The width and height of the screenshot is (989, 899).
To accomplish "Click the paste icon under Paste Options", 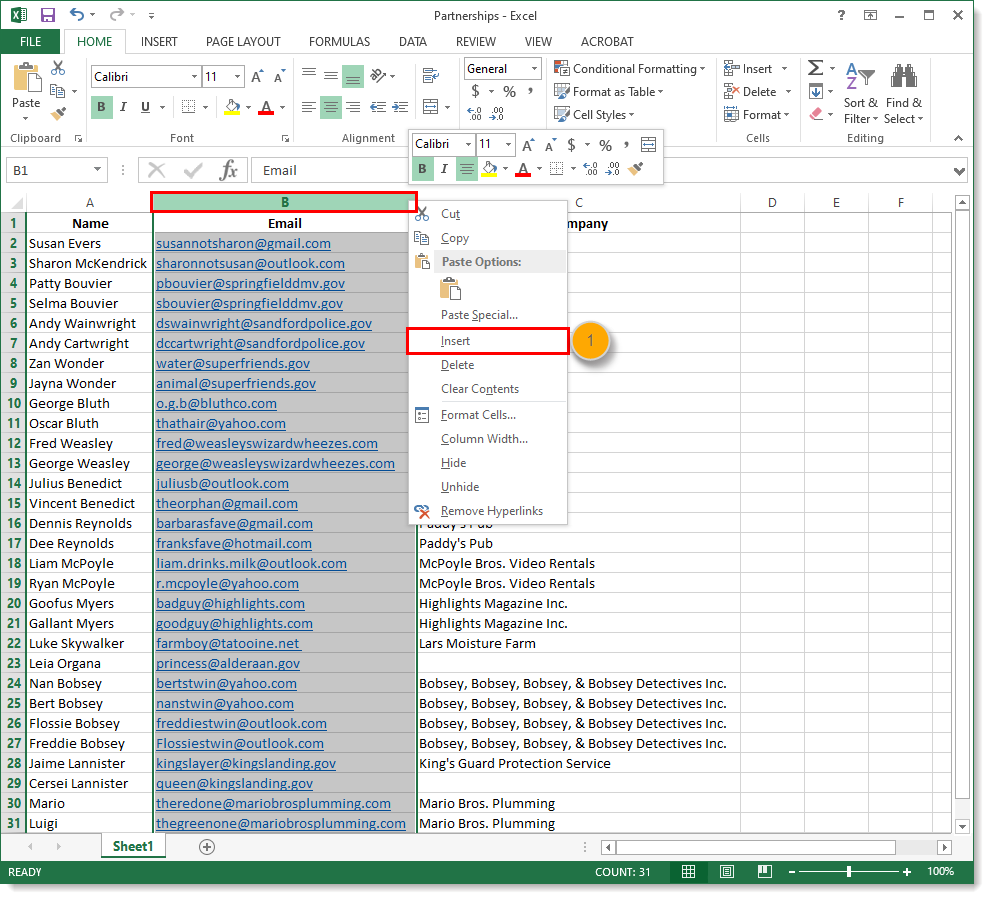I will 450,288.
